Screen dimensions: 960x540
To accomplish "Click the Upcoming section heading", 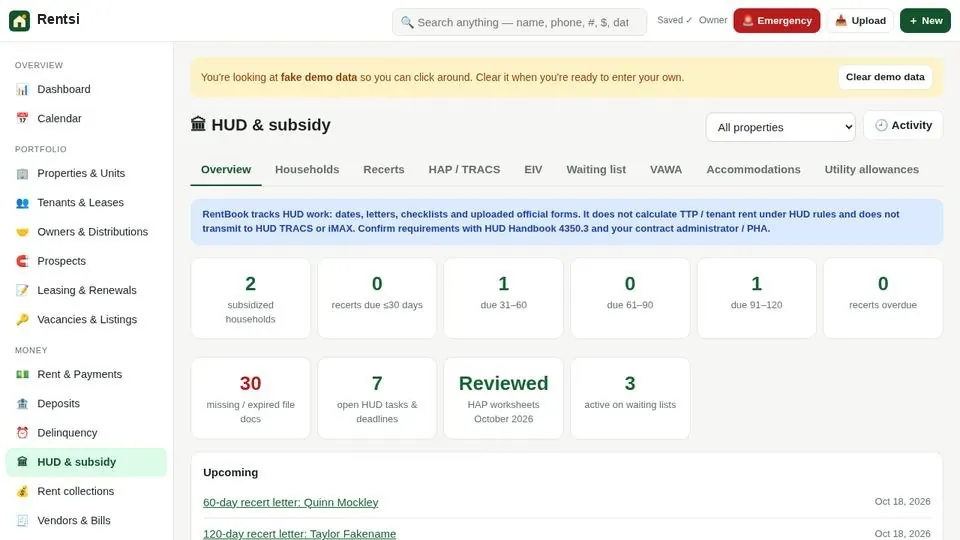I will tap(231, 473).
